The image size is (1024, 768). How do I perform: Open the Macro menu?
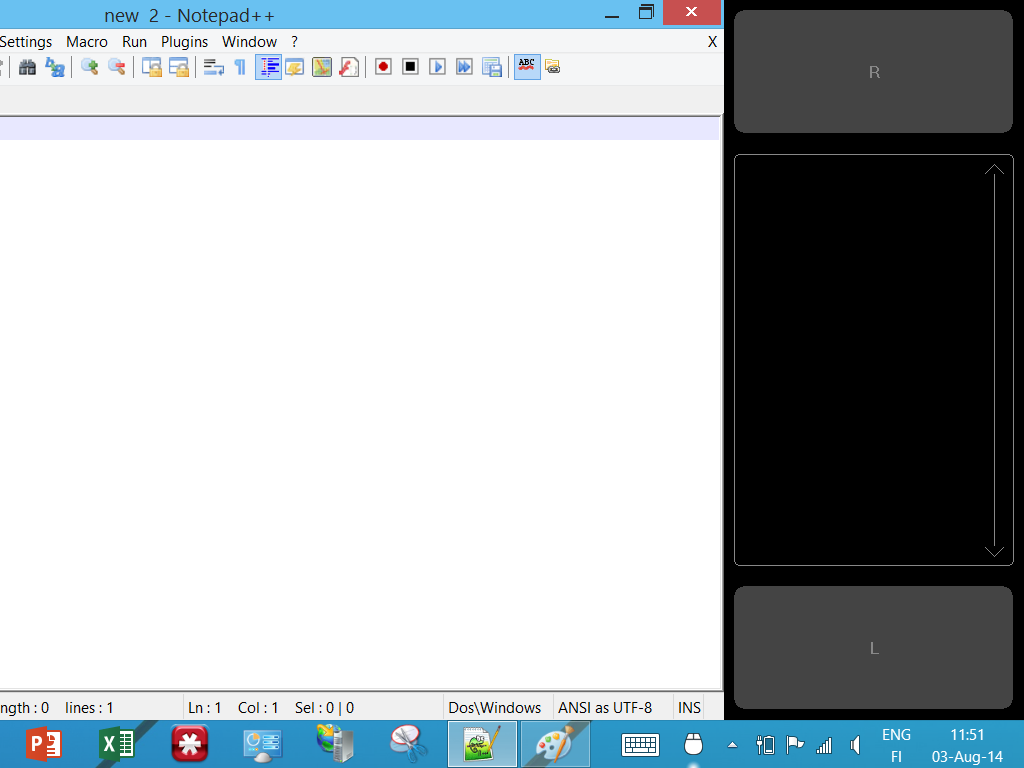point(87,42)
